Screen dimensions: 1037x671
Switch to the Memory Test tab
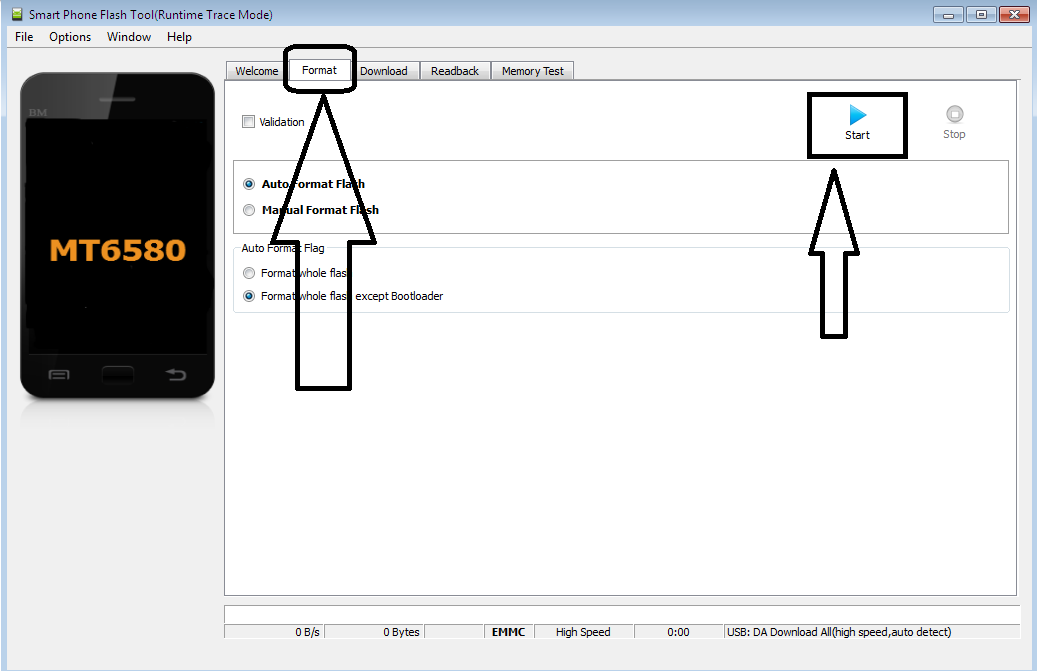[x=532, y=71]
